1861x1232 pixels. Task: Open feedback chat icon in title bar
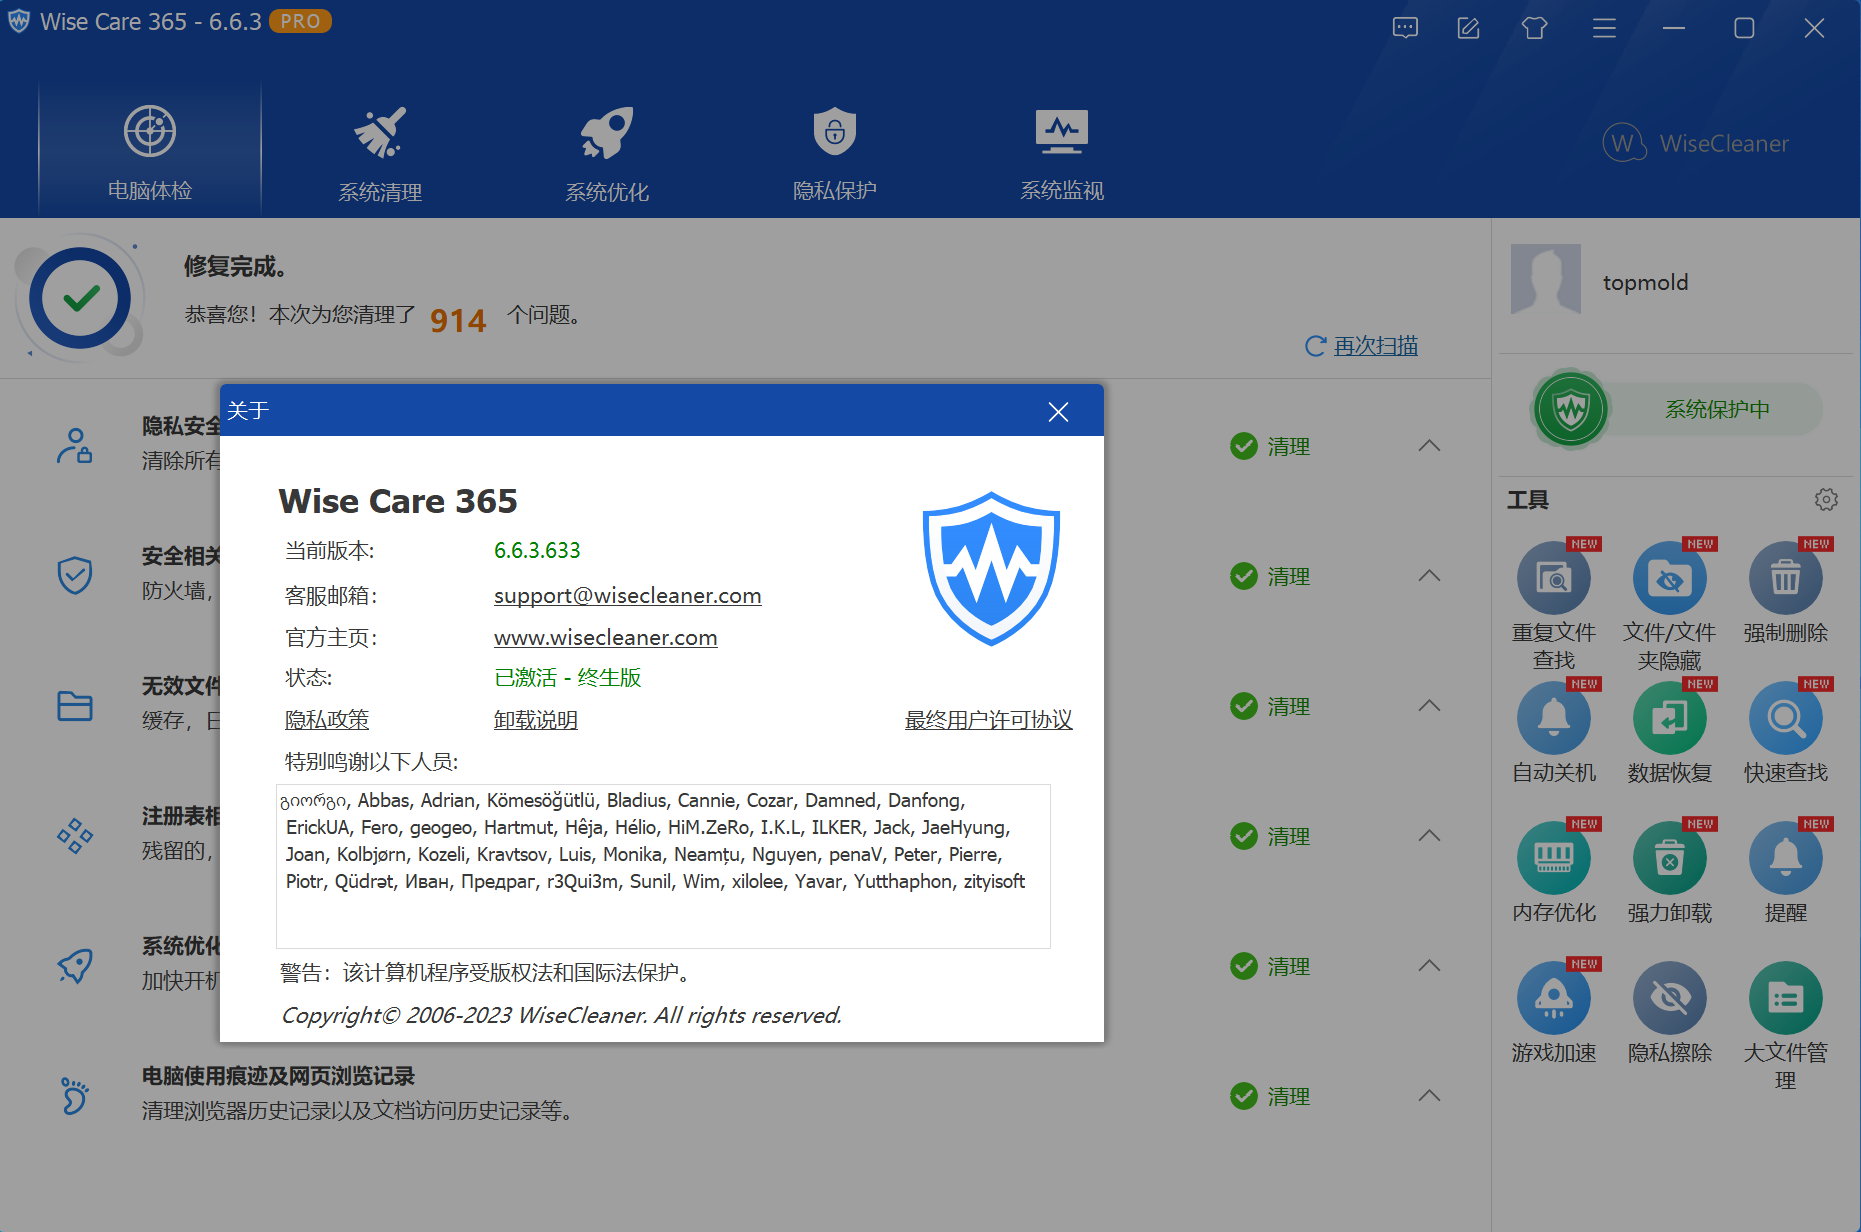[x=1405, y=28]
